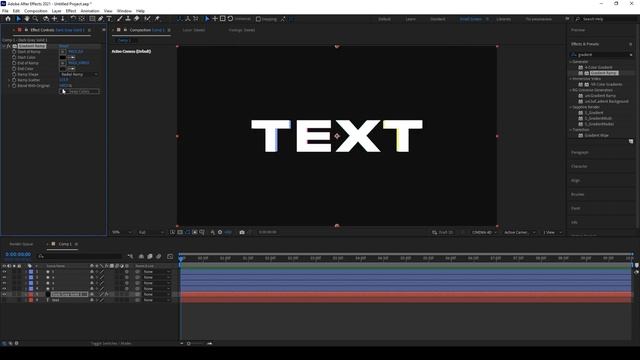Viewport: 640px width, 360px height.
Task: Enable the Hide Shy Layers icon
Action: pyautogui.click(x=141, y=256)
